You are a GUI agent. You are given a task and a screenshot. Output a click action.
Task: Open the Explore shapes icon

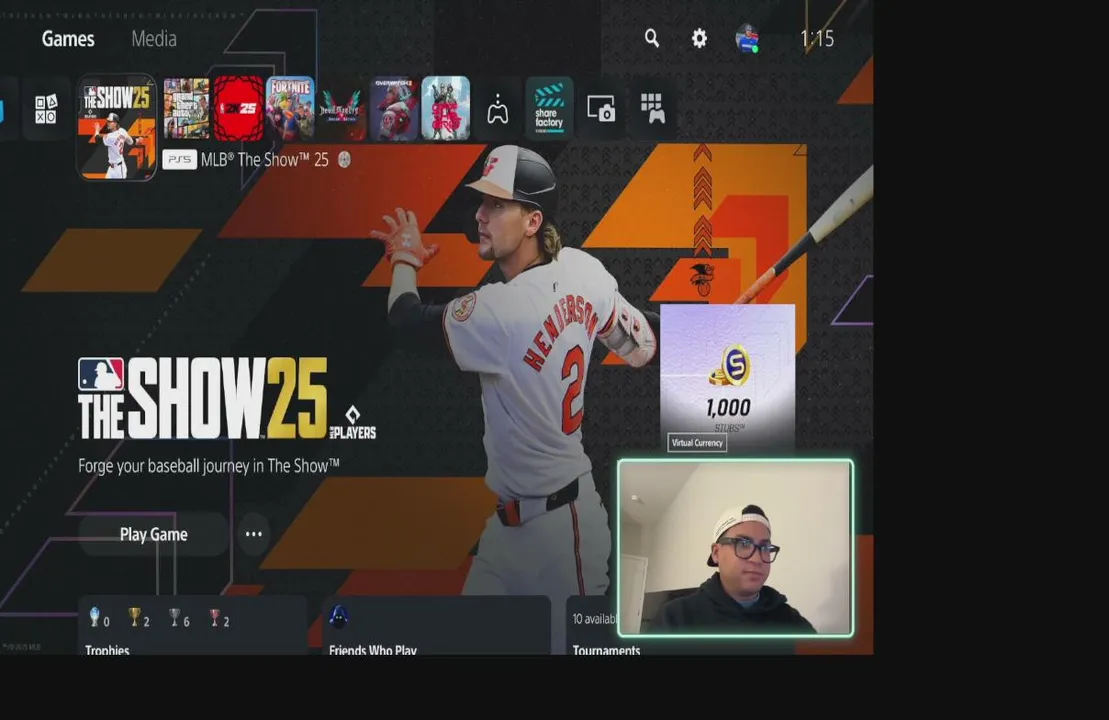pyautogui.click(x=46, y=110)
